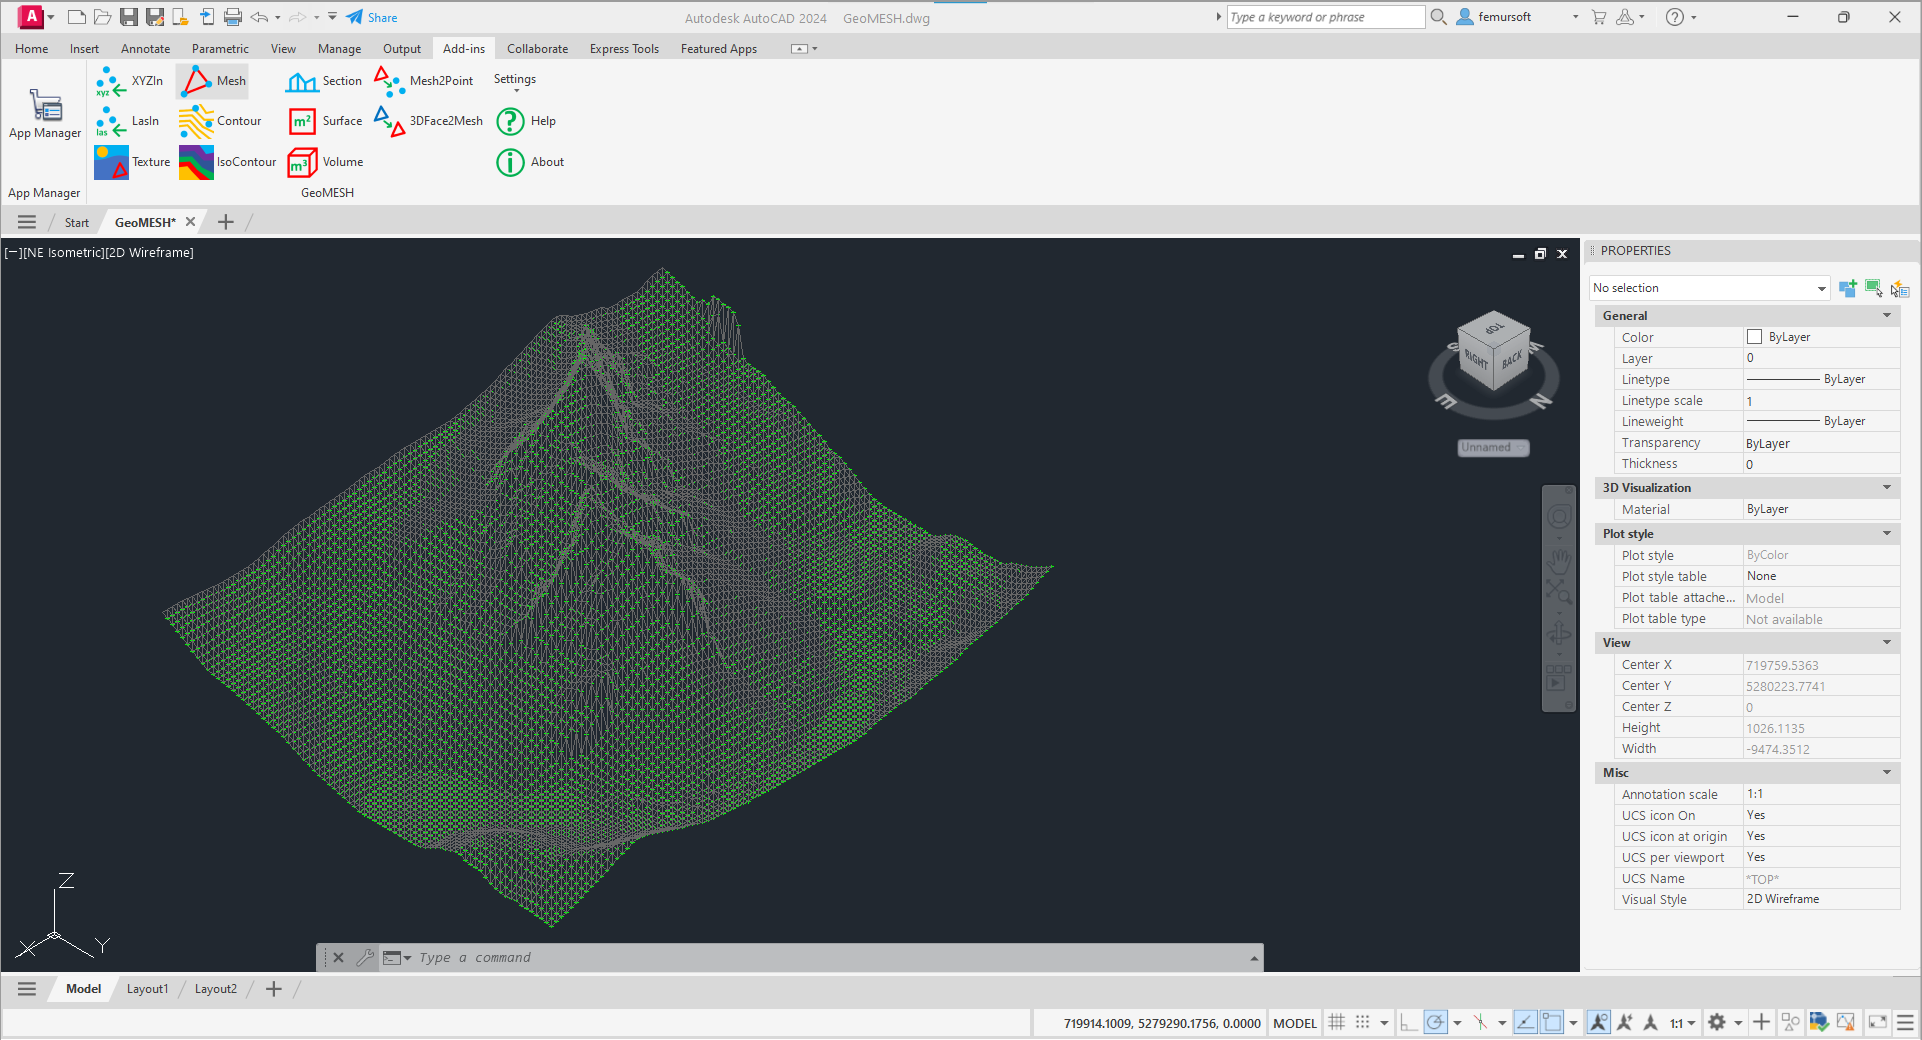Click the Mesh tool in GeoMESH ribbon
Image resolution: width=1922 pixels, height=1040 pixels.
tap(214, 81)
